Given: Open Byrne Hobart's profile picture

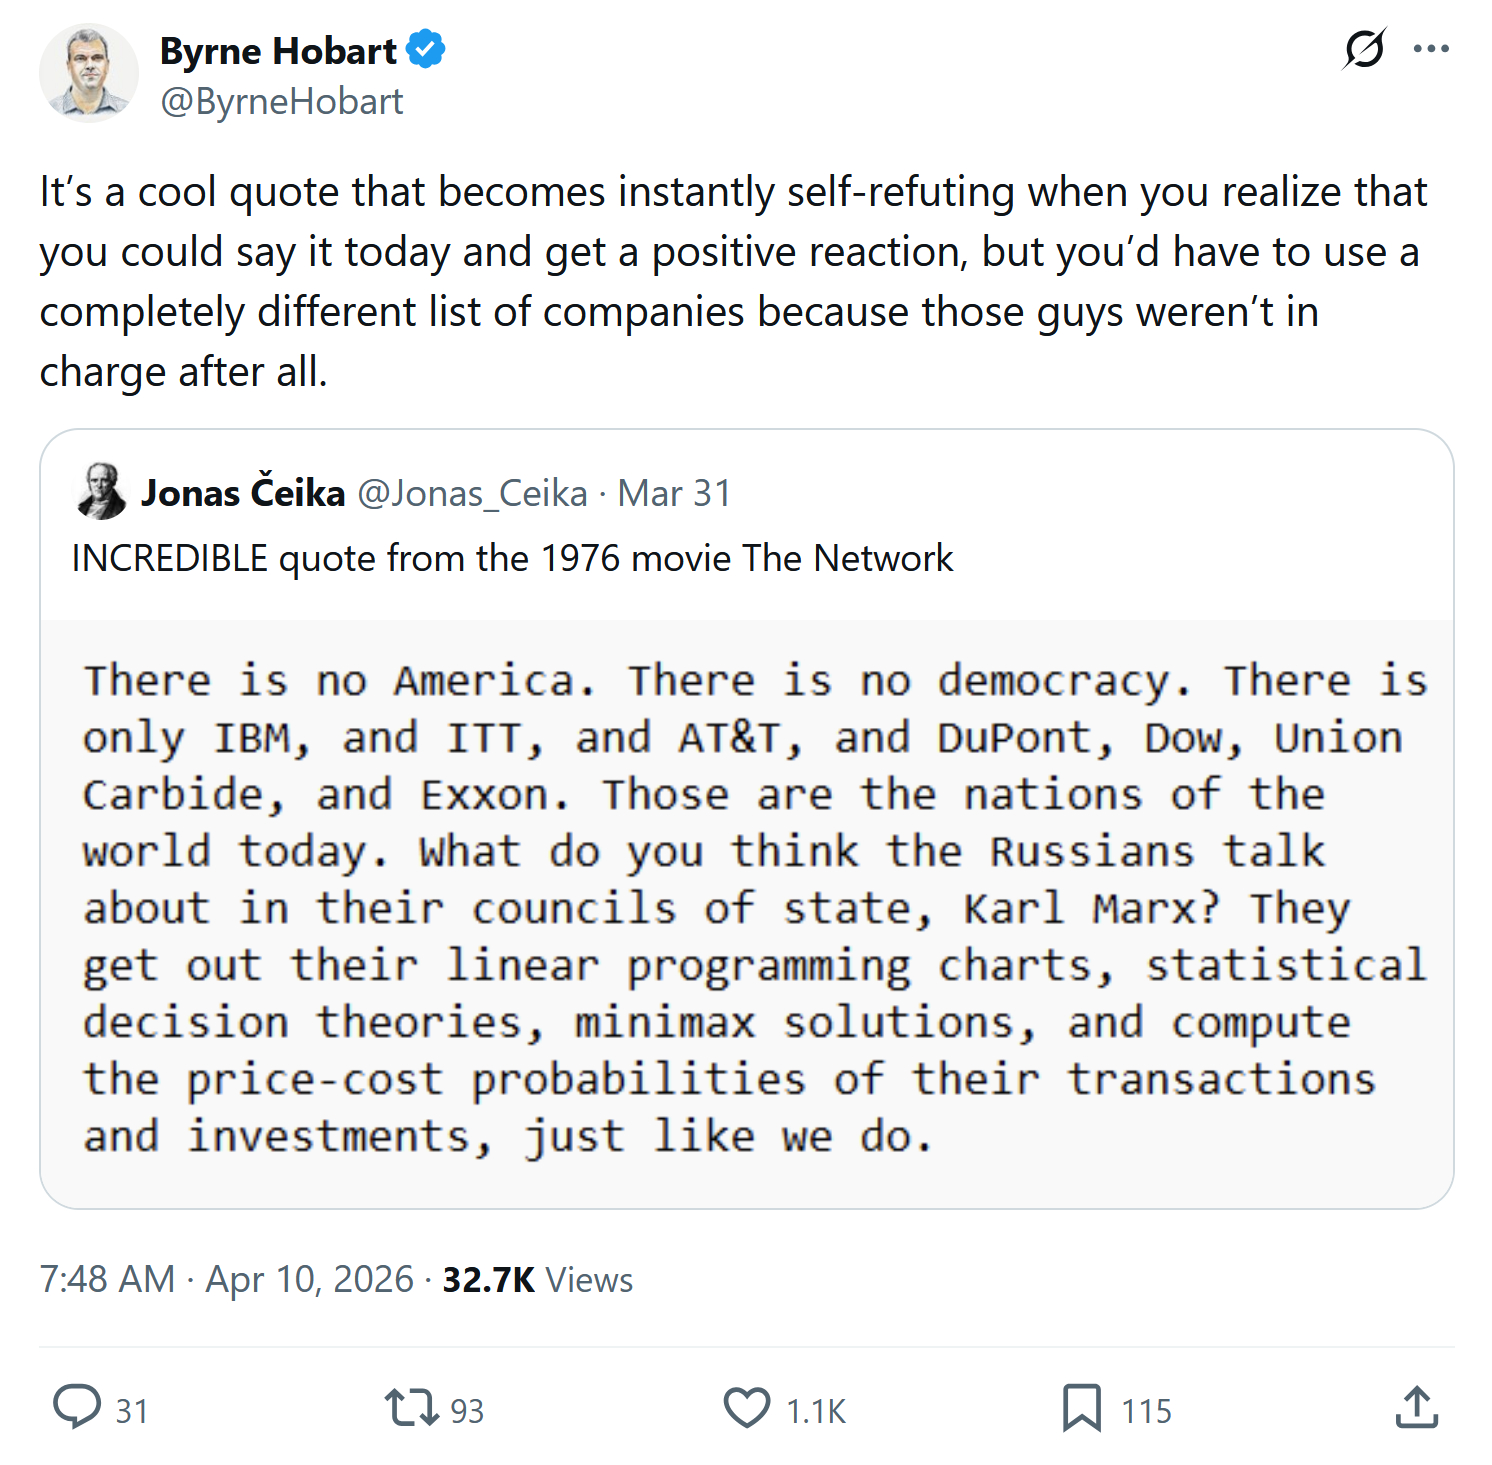Looking at the screenshot, I should click(88, 73).
